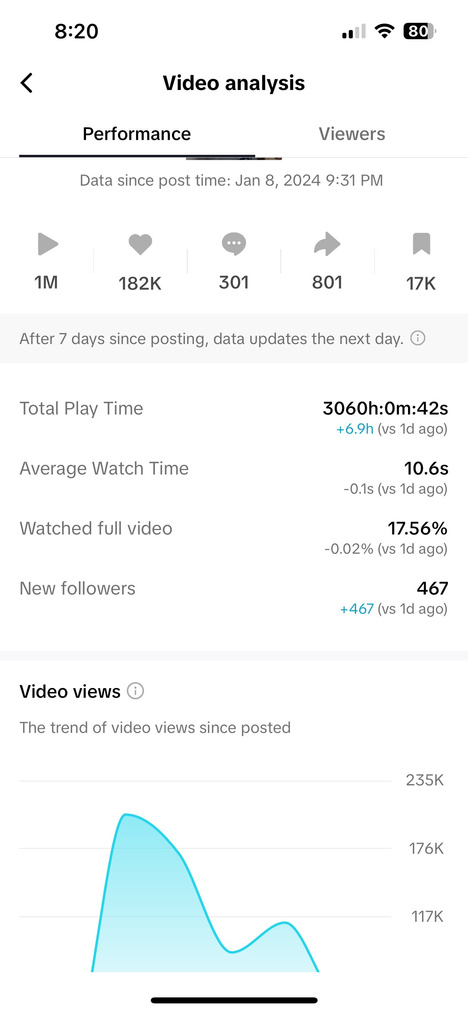Tap the Video analysis page title
This screenshot has width=468, height=1013.
point(233,83)
